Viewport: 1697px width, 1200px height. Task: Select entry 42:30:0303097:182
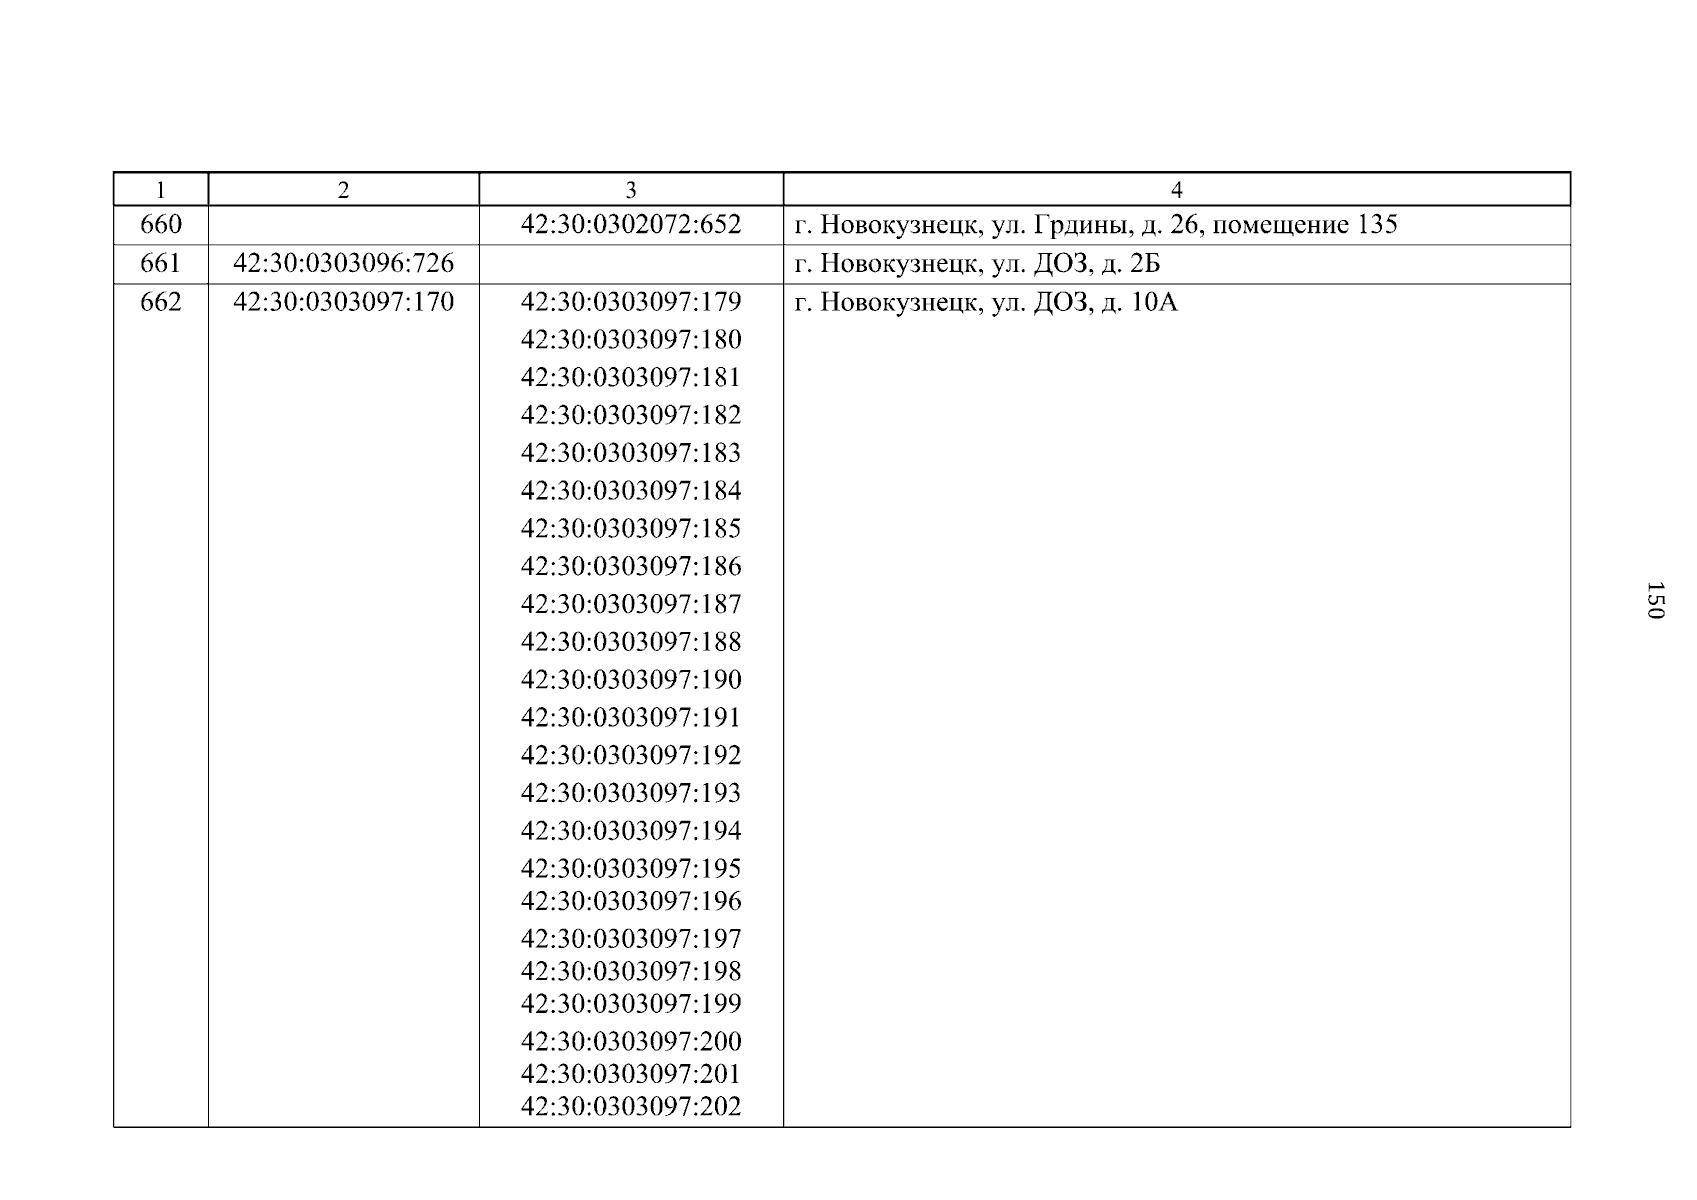click(631, 415)
